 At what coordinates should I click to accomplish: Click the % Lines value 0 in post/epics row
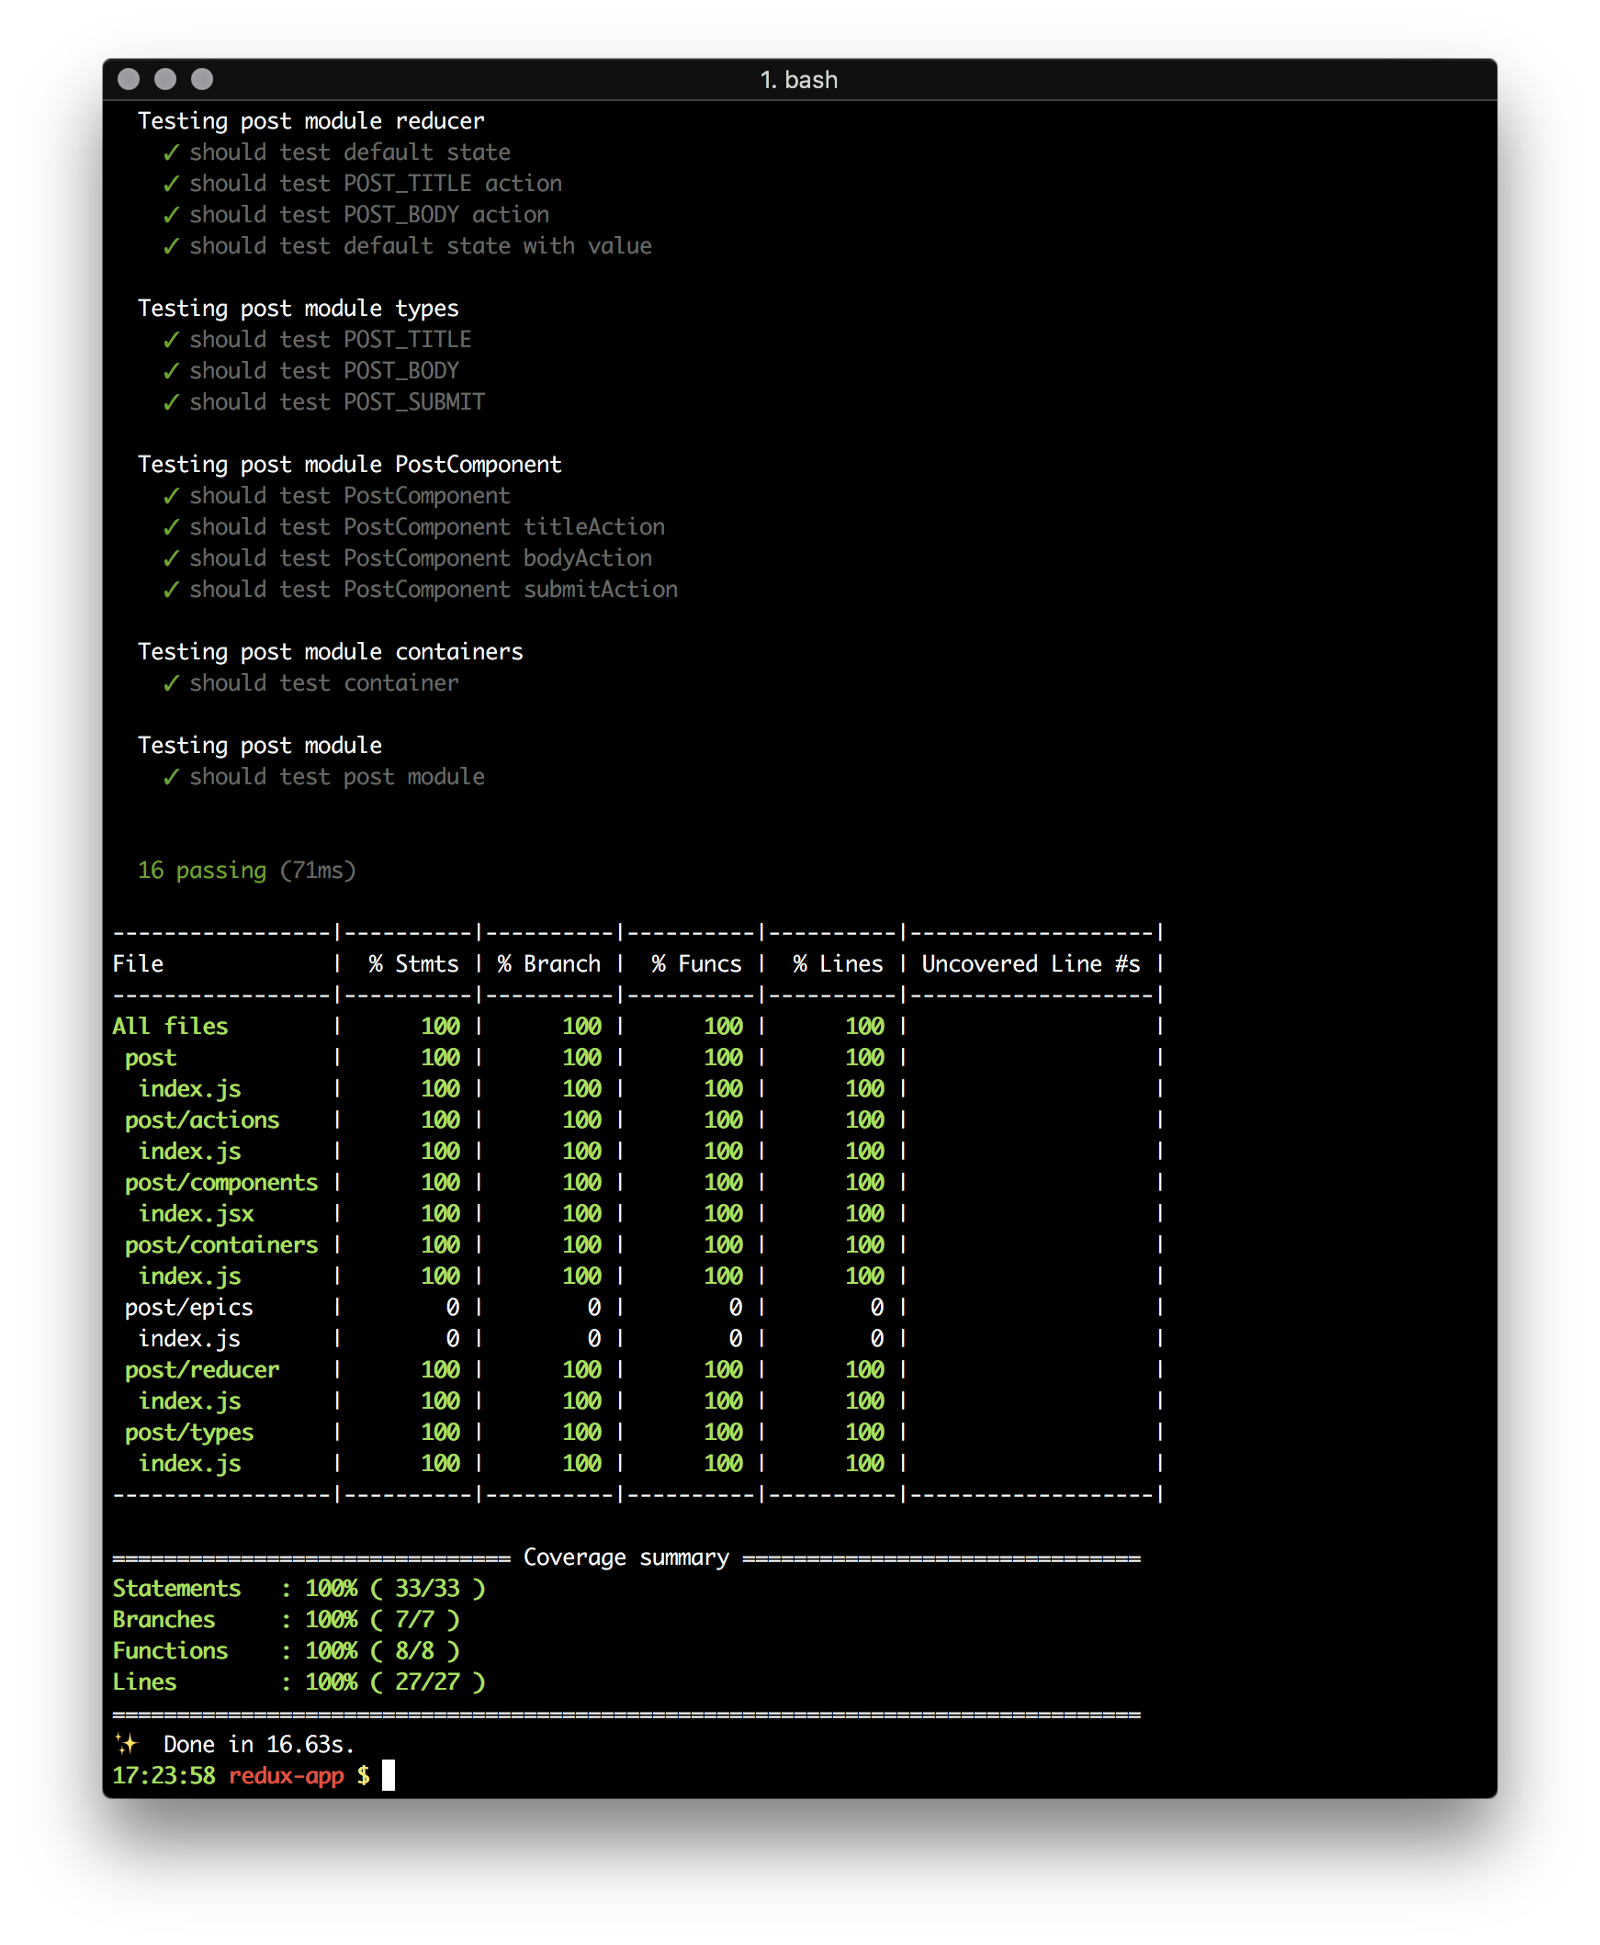click(x=877, y=1308)
